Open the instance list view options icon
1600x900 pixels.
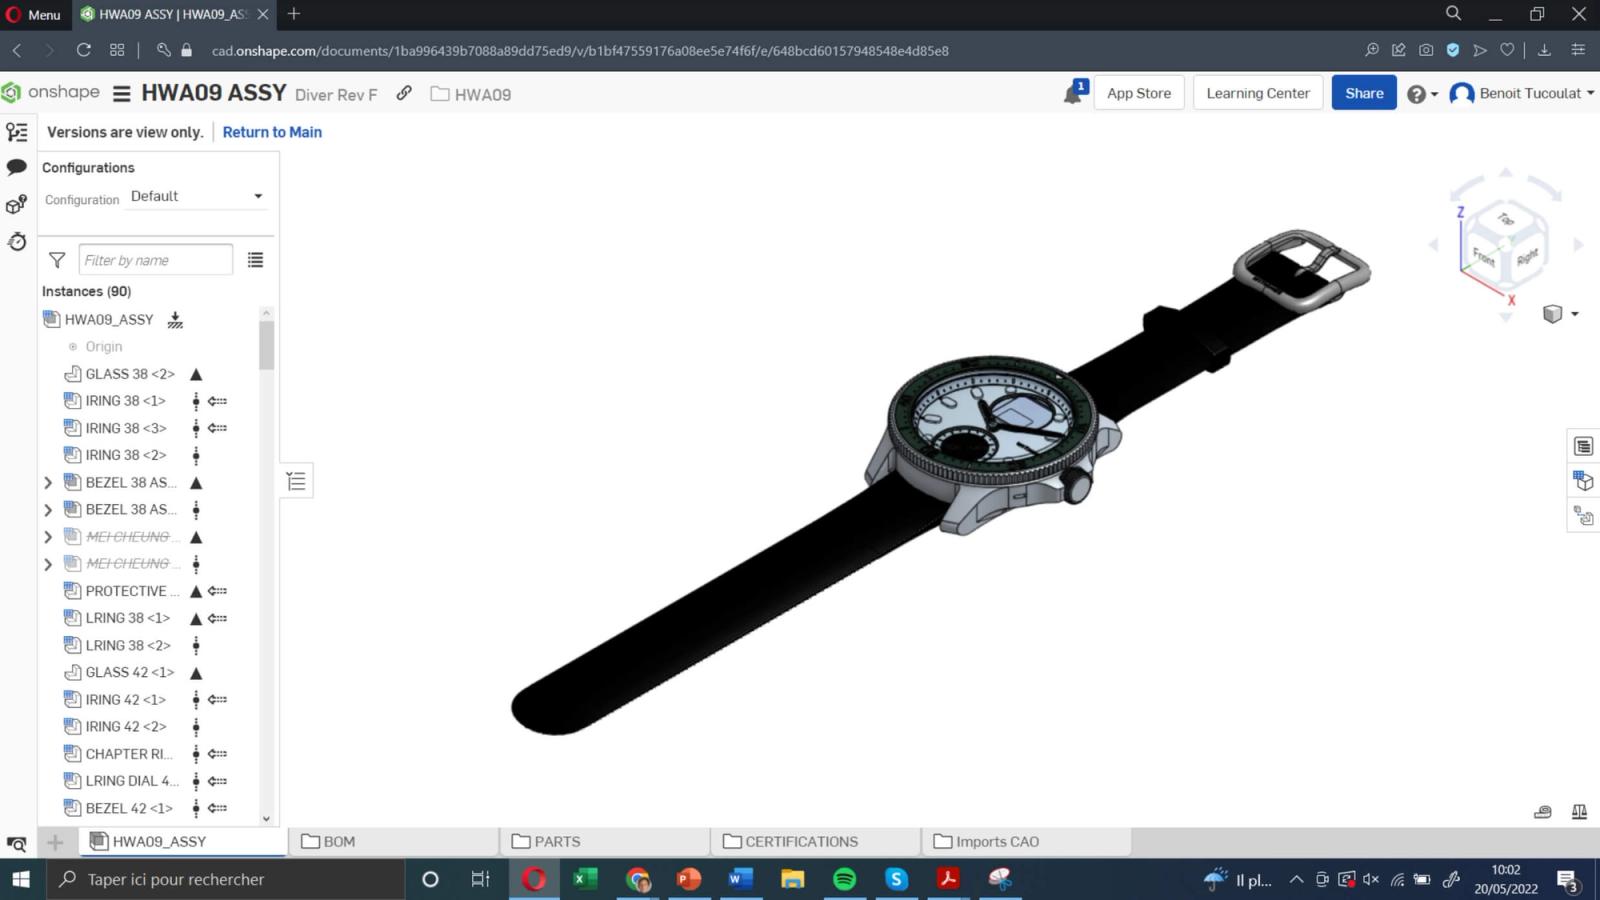tap(255, 259)
